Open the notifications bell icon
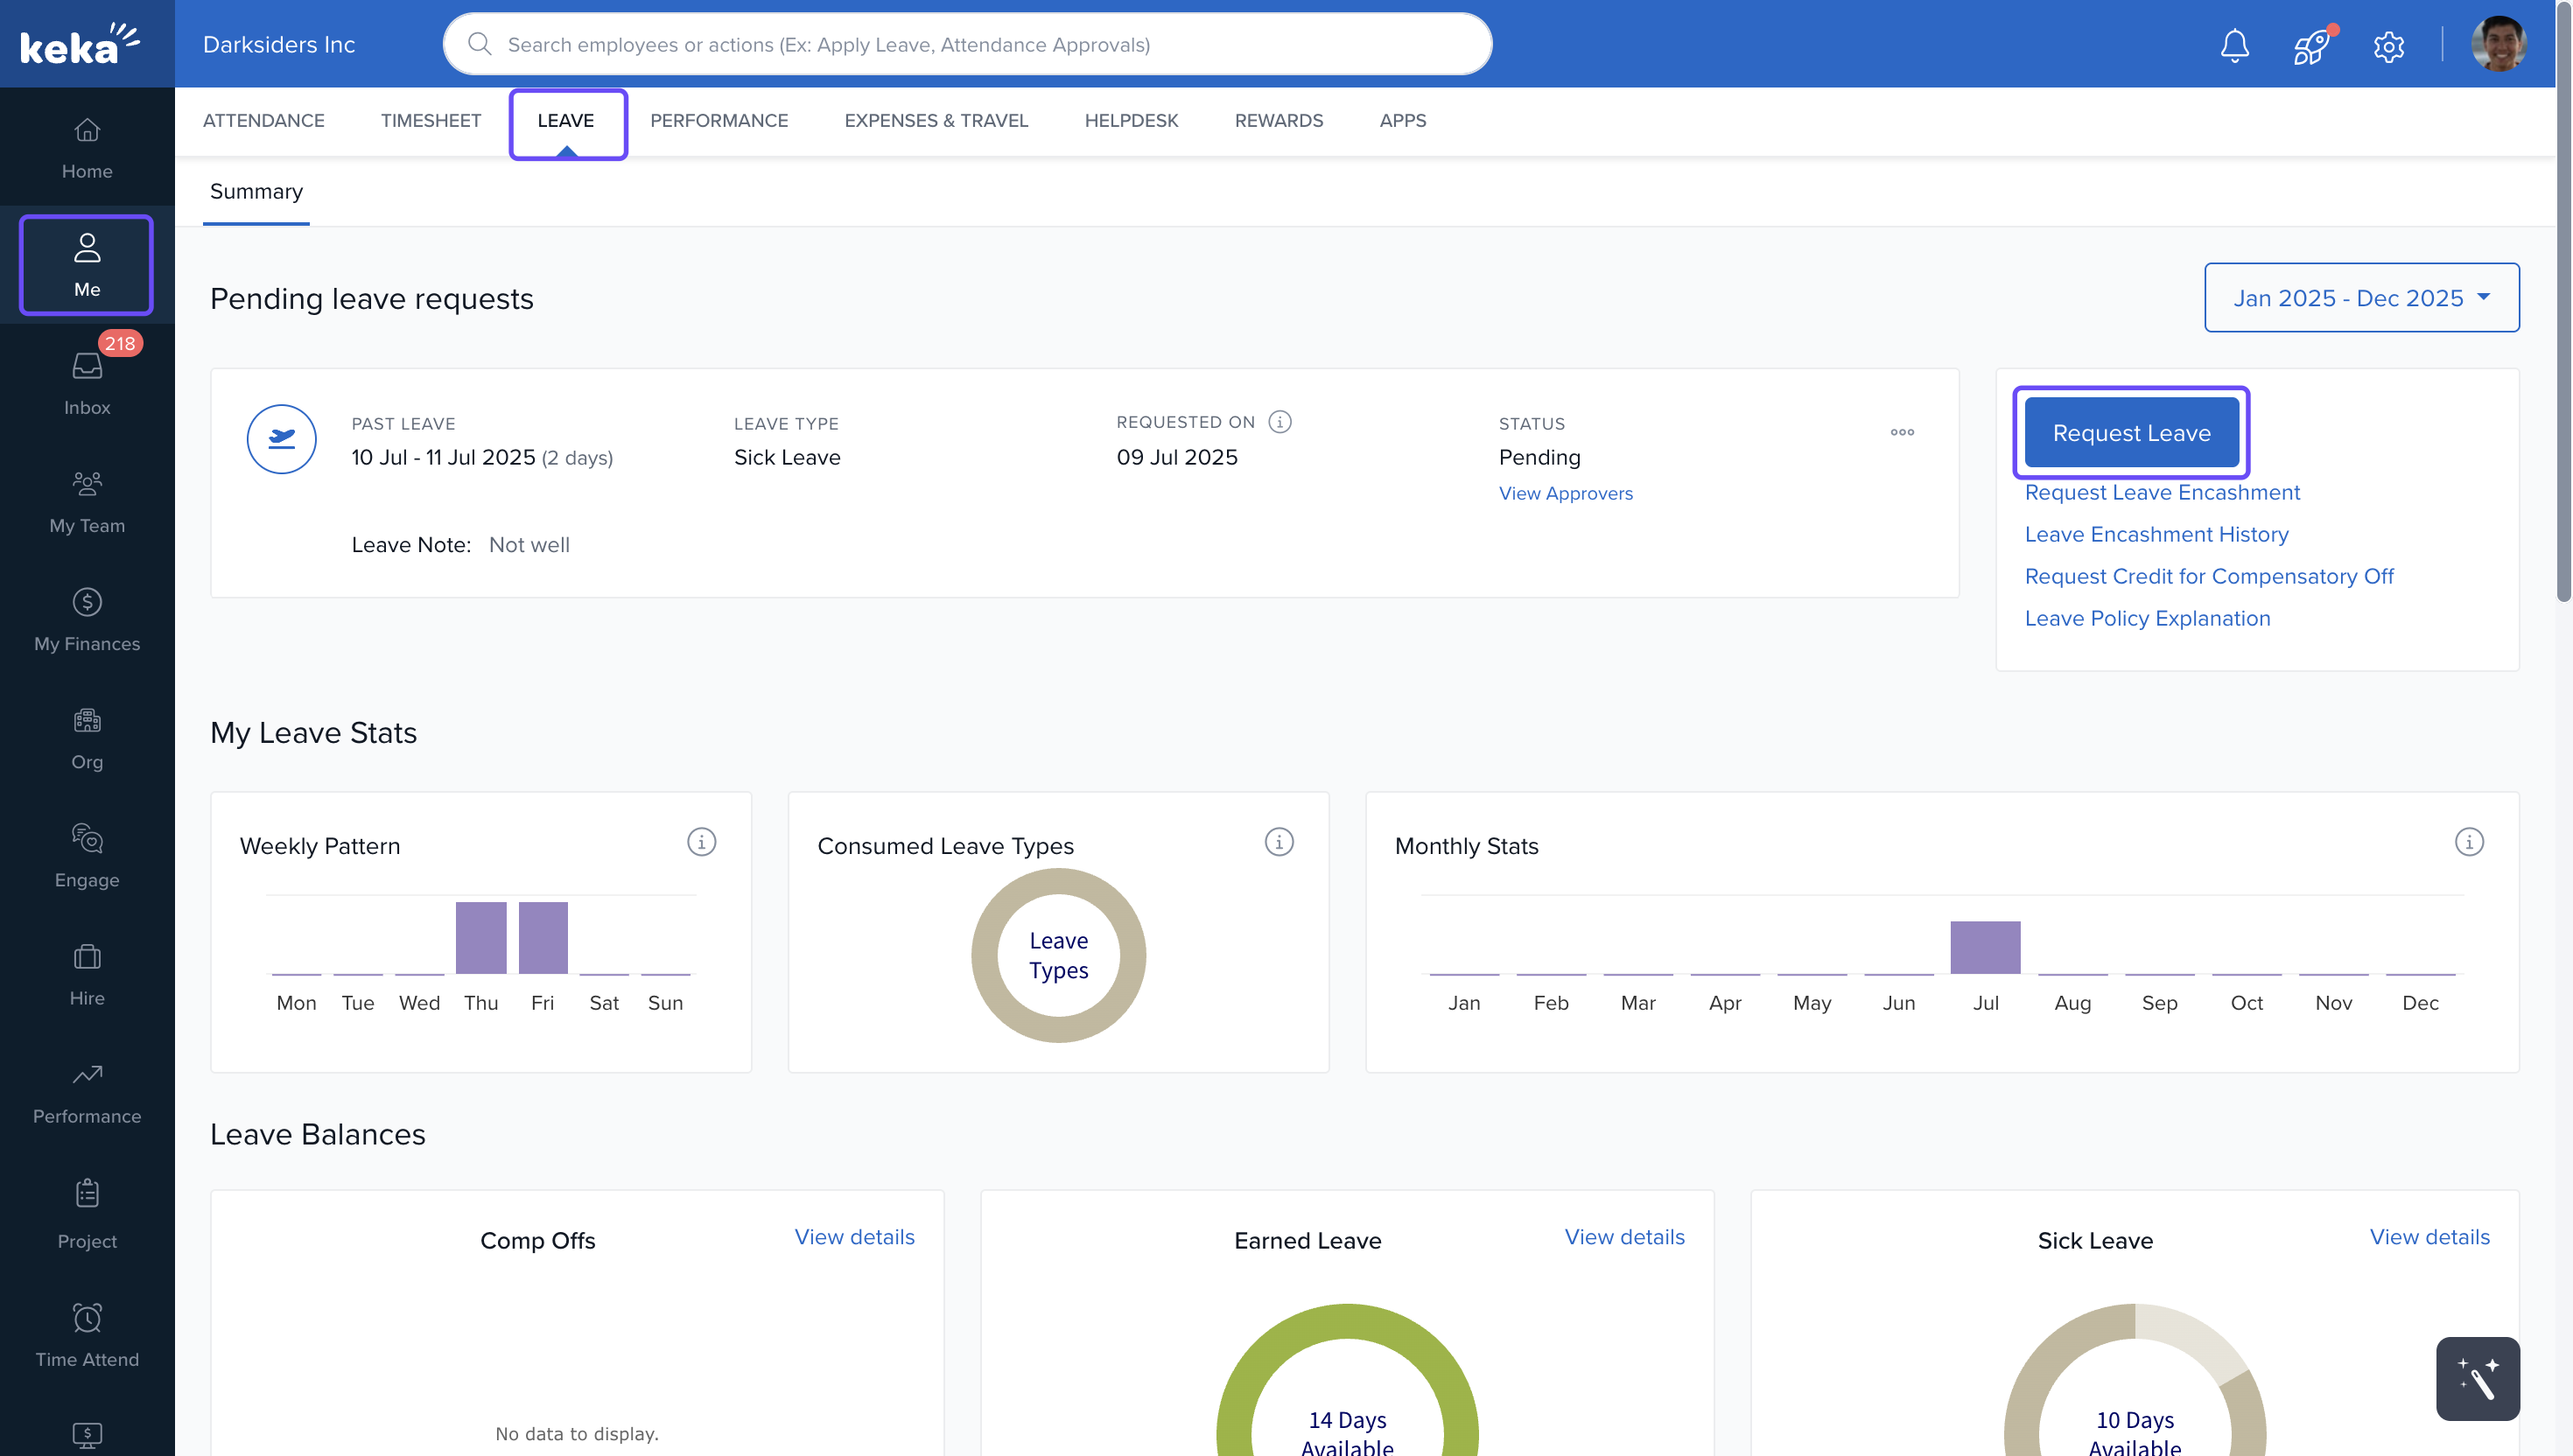 (2234, 45)
